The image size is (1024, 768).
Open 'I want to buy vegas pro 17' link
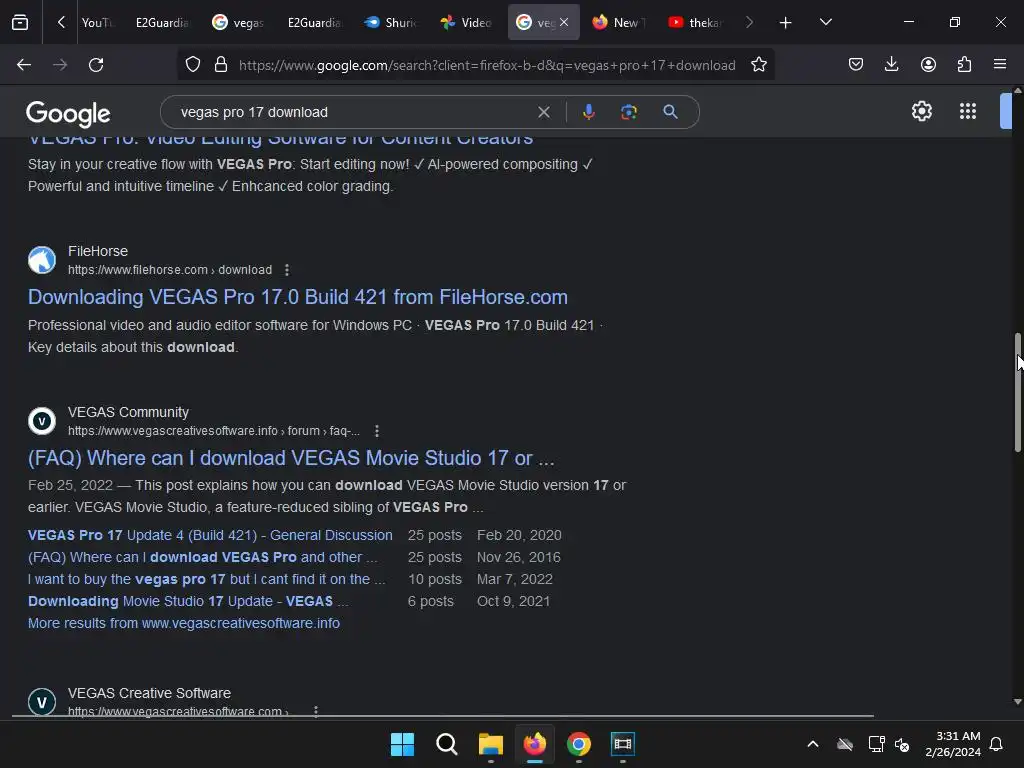(x=206, y=579)
